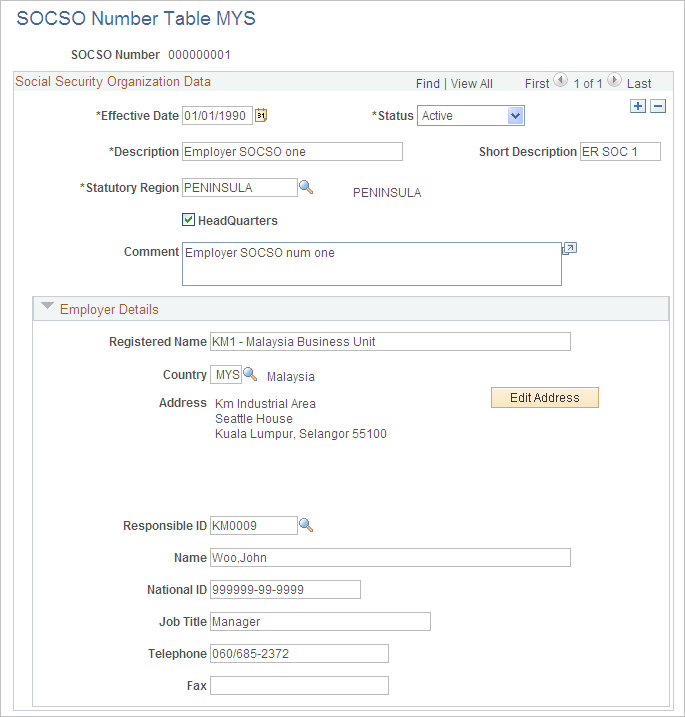This screenshot has height=717, width=685.
Task: Click the Last navigation link
Action: click(639, 84)
